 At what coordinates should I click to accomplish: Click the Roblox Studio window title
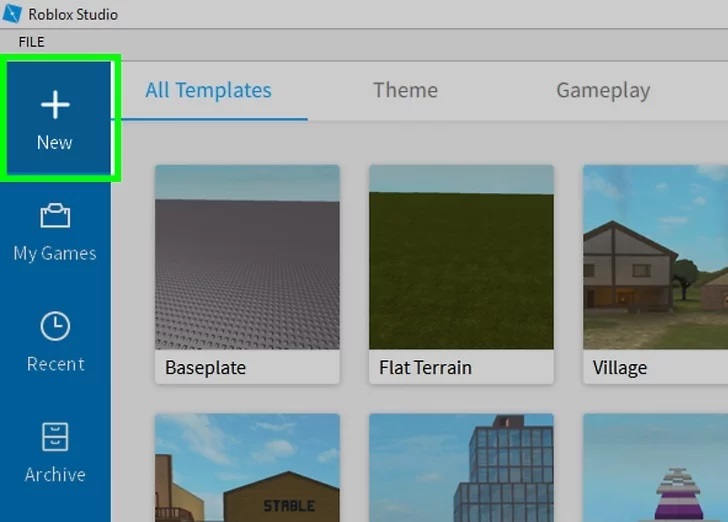(73, 14)
